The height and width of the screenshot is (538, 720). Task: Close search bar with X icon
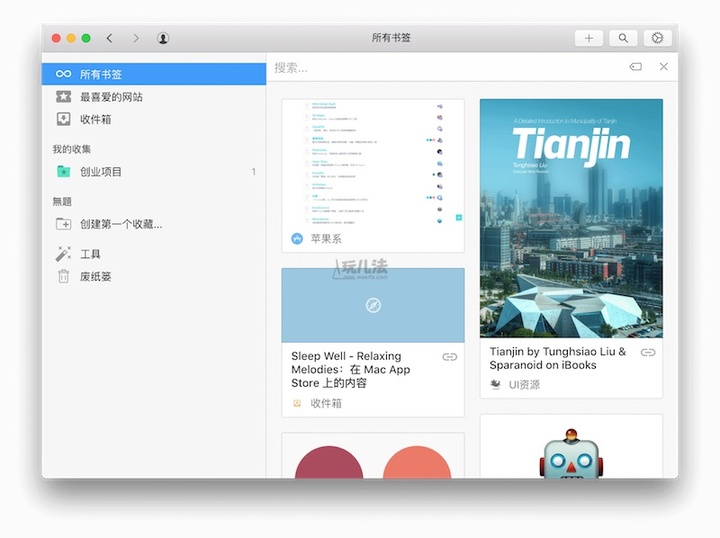click(664, 67)
